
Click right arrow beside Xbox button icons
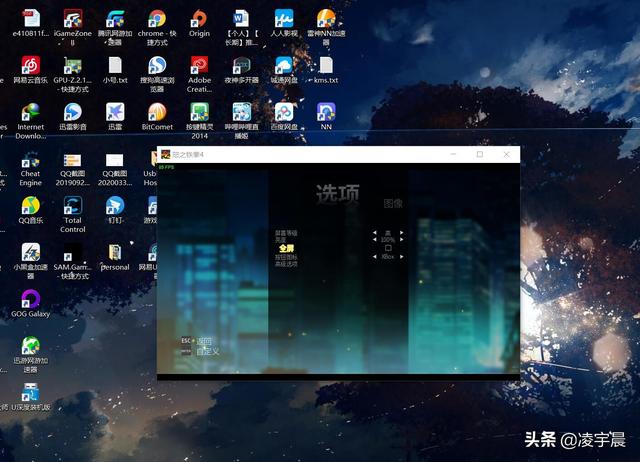[x=402, y=257]
